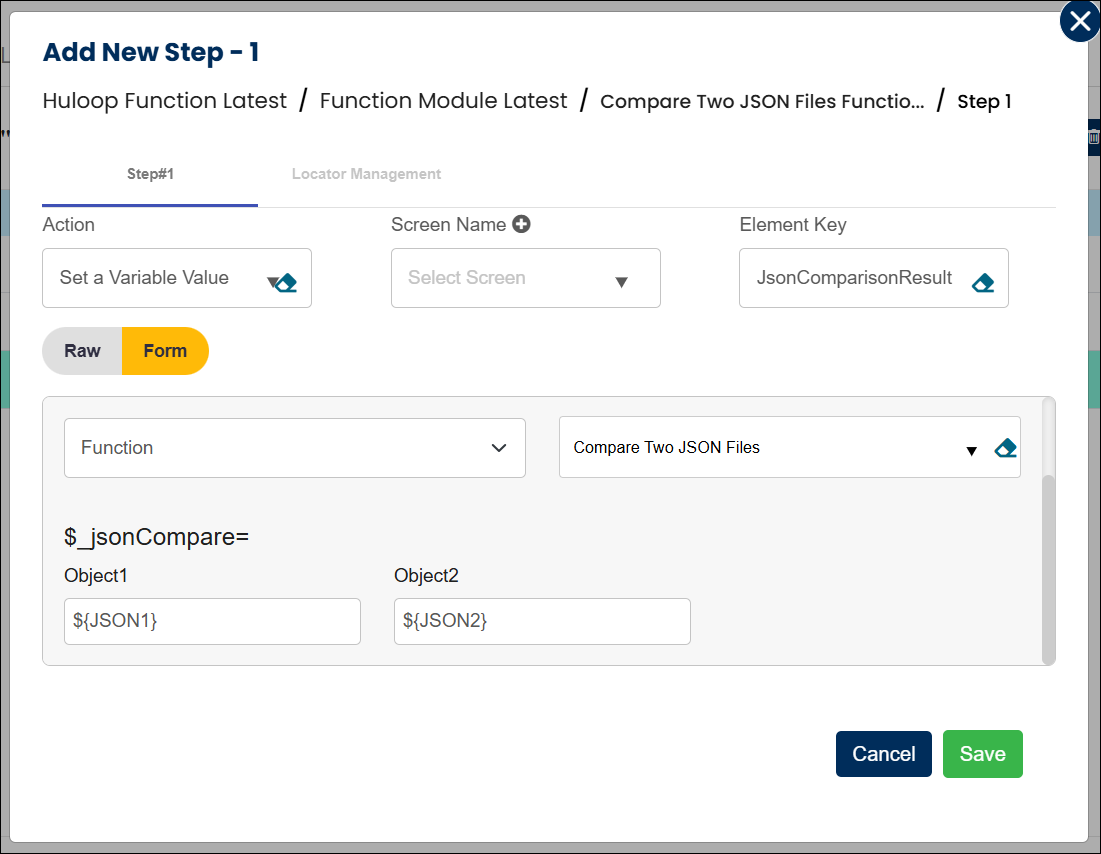Navigate to Function Module Latest breadcrumb
The image size is (1101, 854).
(443, 101)
